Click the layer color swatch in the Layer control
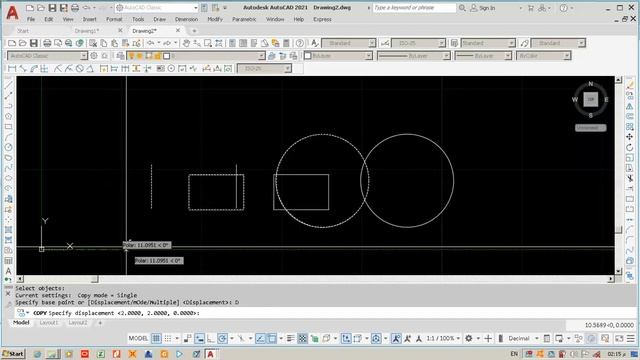 [167, 56]
